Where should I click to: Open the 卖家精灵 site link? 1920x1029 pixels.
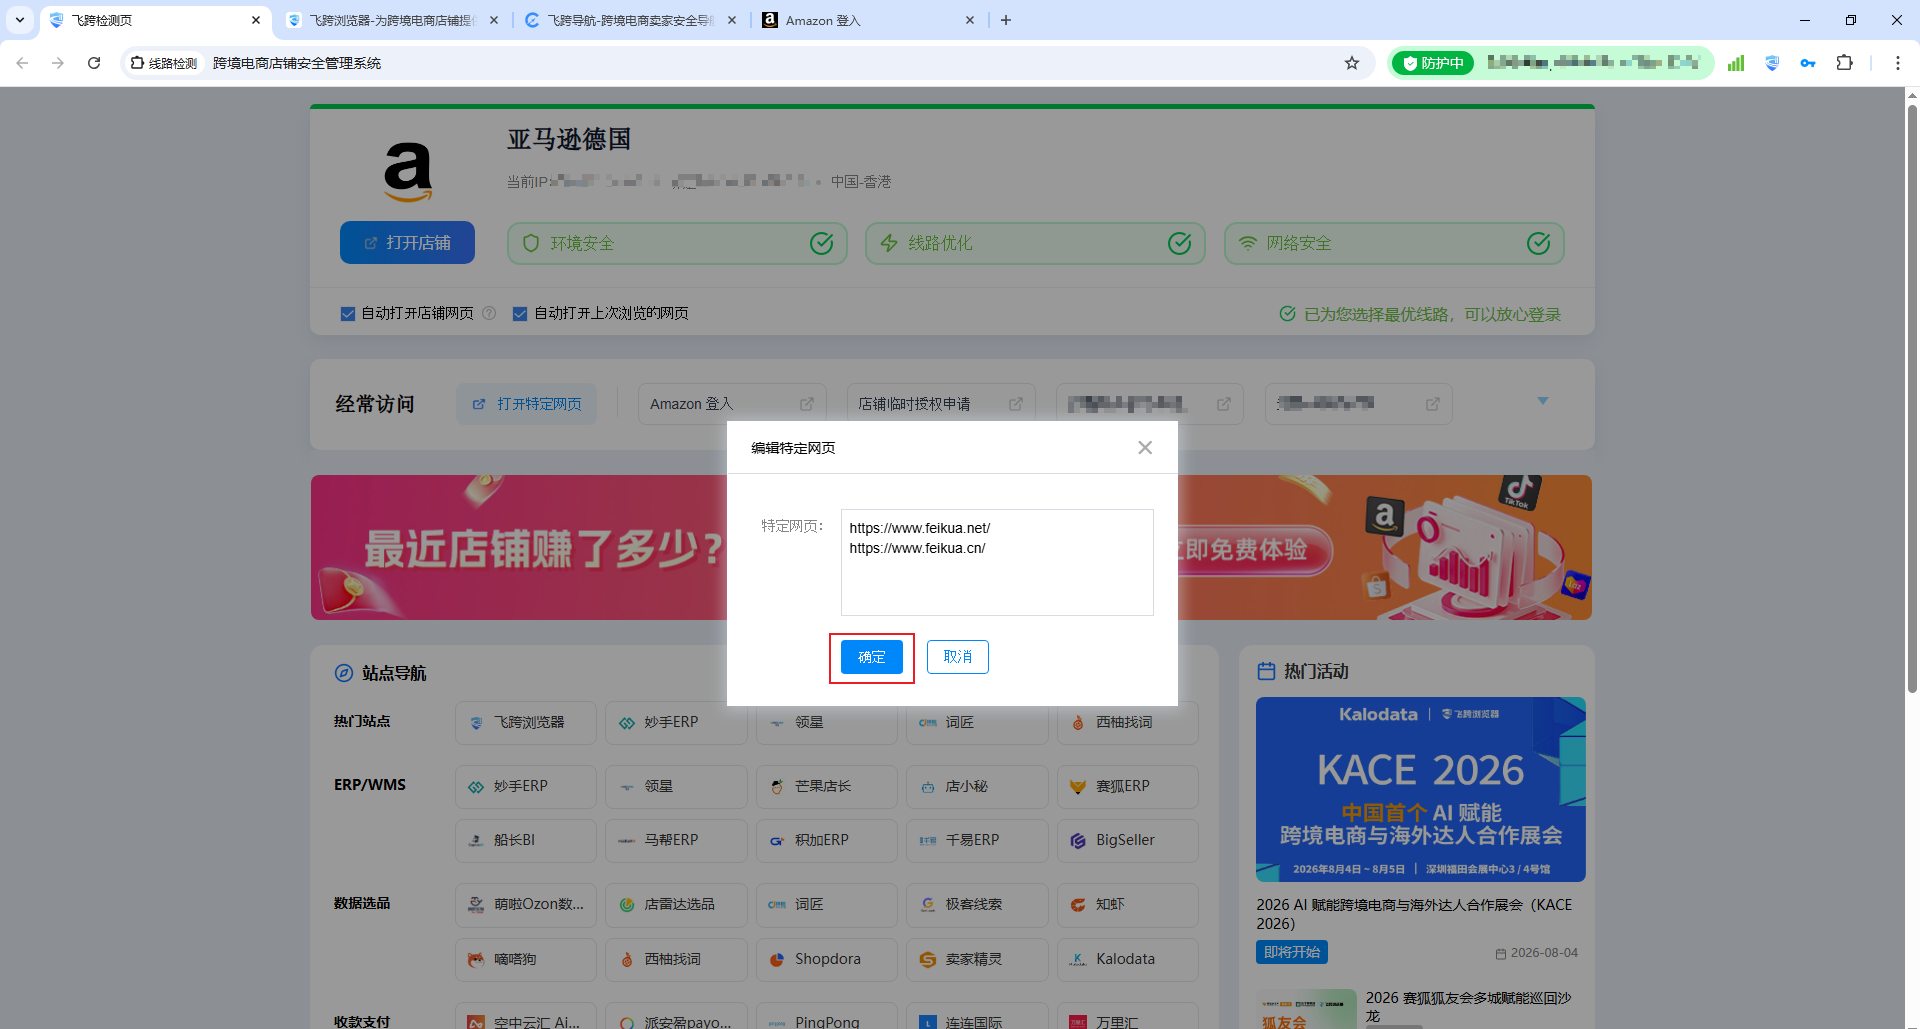click(977, 959)
